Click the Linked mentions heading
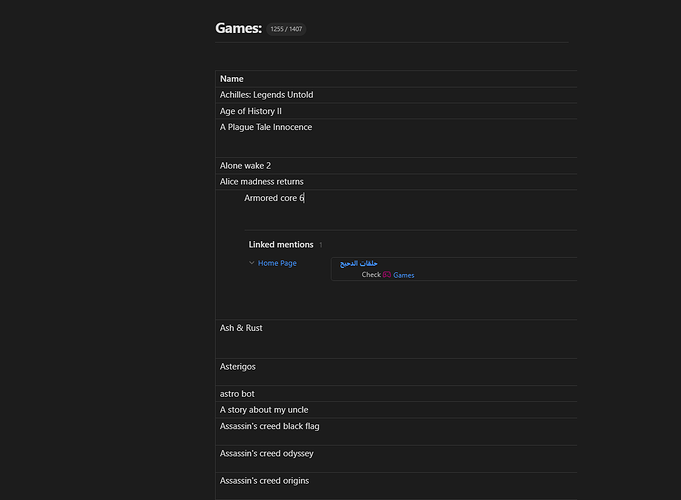Screen dimensions: 681x500 point(281,245)
